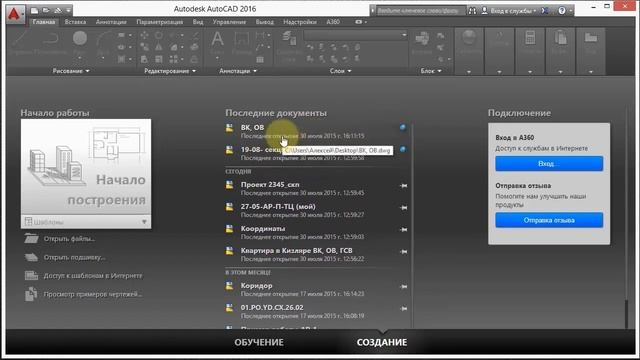Image resolution: width=640 pixels, height=360 pixels.
Task: Pin the Проект 2345_скл document
Action: pyautogui.click(x=404, y=186)
